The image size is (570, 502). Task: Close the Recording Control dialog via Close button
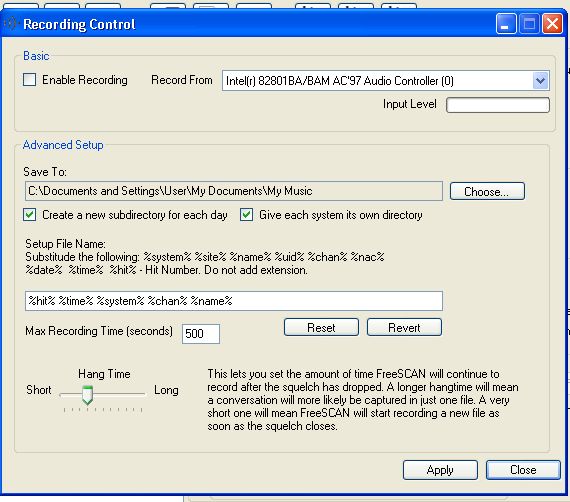click(523, 470)
